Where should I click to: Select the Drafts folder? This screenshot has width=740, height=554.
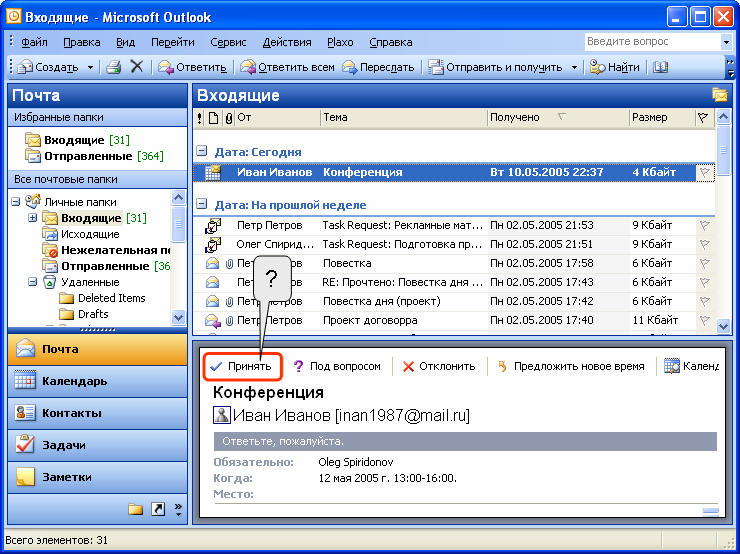[x=84, y=314]
